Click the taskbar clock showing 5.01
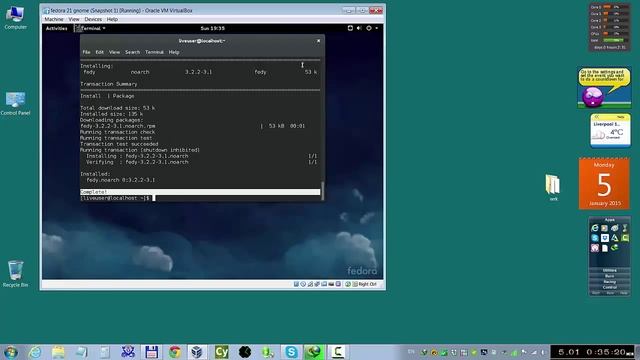Screen dimensions: 640x360 pos(592,352)
